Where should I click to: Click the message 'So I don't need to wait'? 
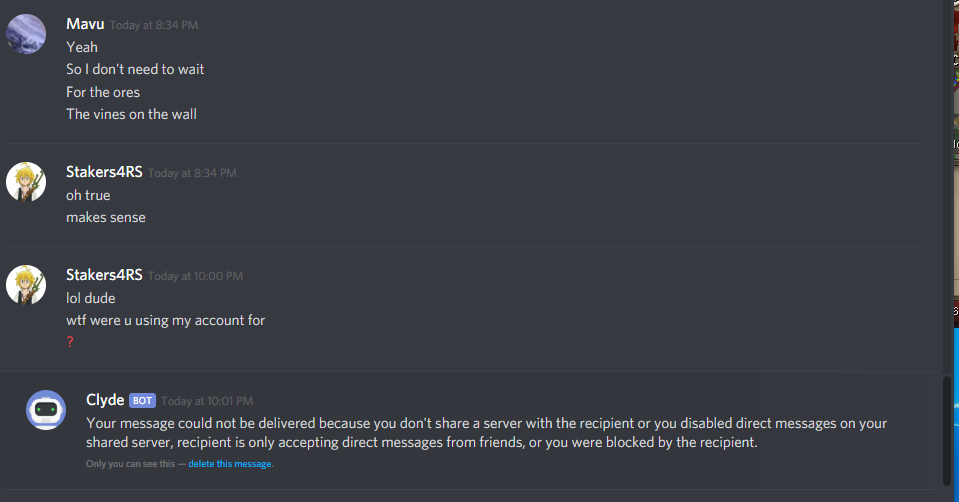135,70
